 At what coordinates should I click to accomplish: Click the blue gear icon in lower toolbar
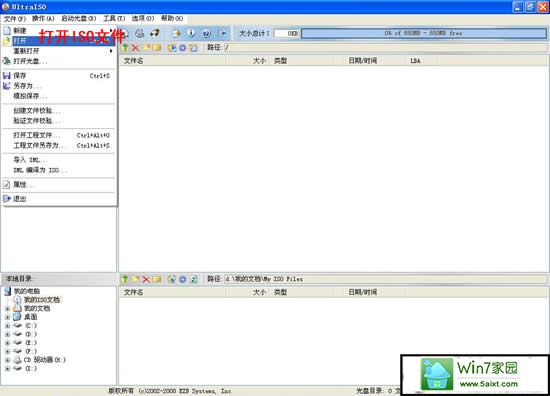point(182,279)
